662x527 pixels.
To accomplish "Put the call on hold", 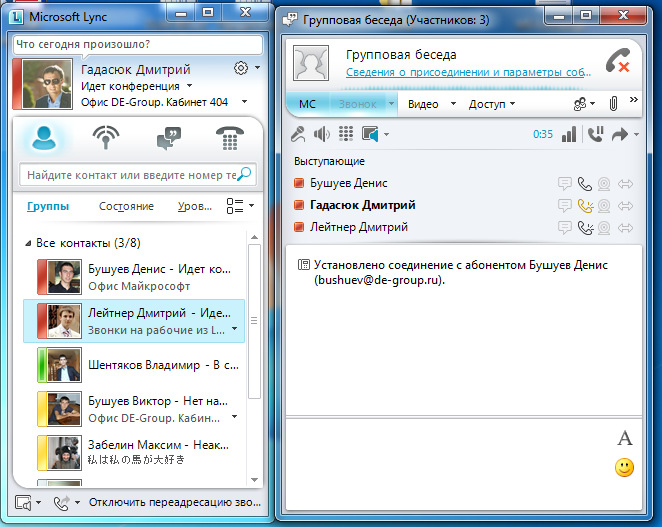I will point(596,134).
